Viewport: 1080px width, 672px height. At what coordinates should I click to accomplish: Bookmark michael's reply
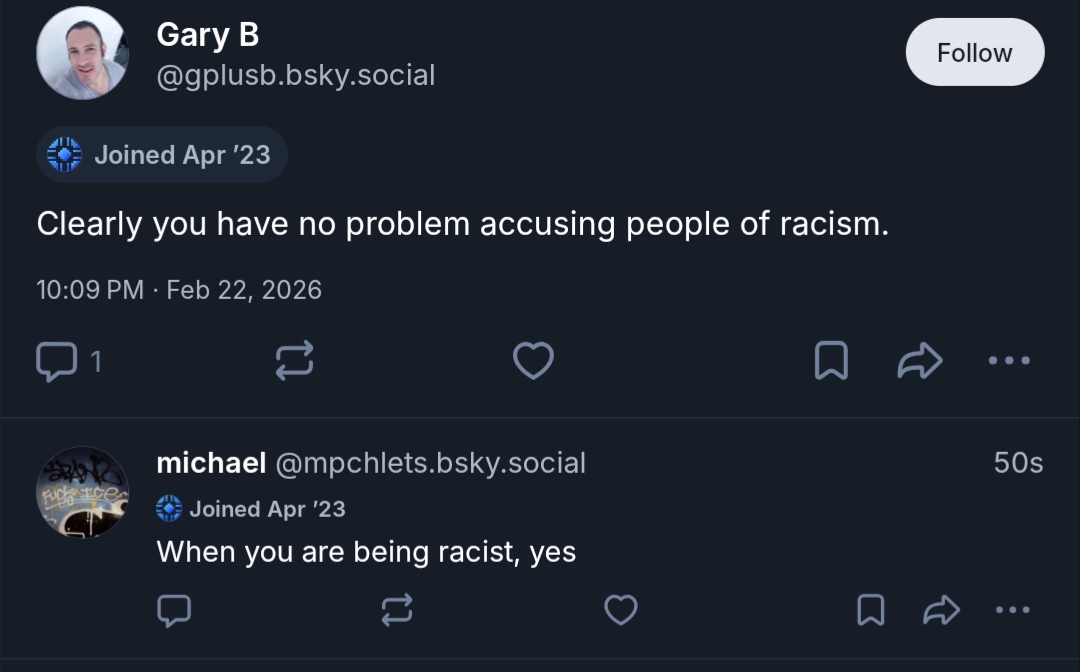point(871,609)
